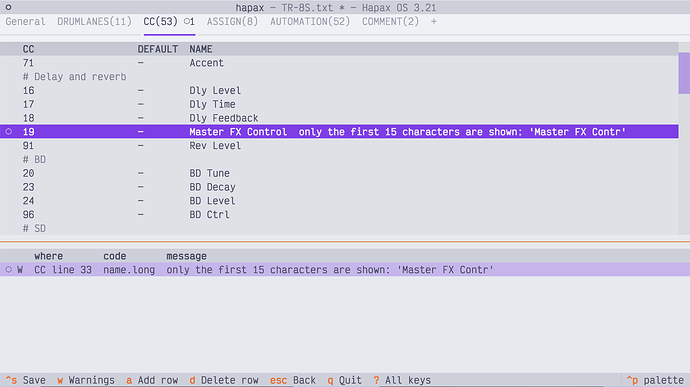The image size is (690, 387).
Task: Click Quit in the footer bar
Action: click(345, 380)
